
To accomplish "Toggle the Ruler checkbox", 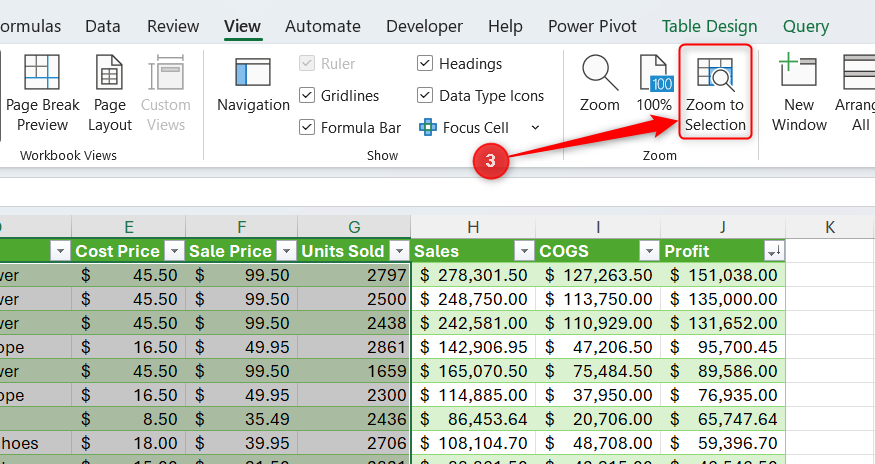I will tap(307, 63).
